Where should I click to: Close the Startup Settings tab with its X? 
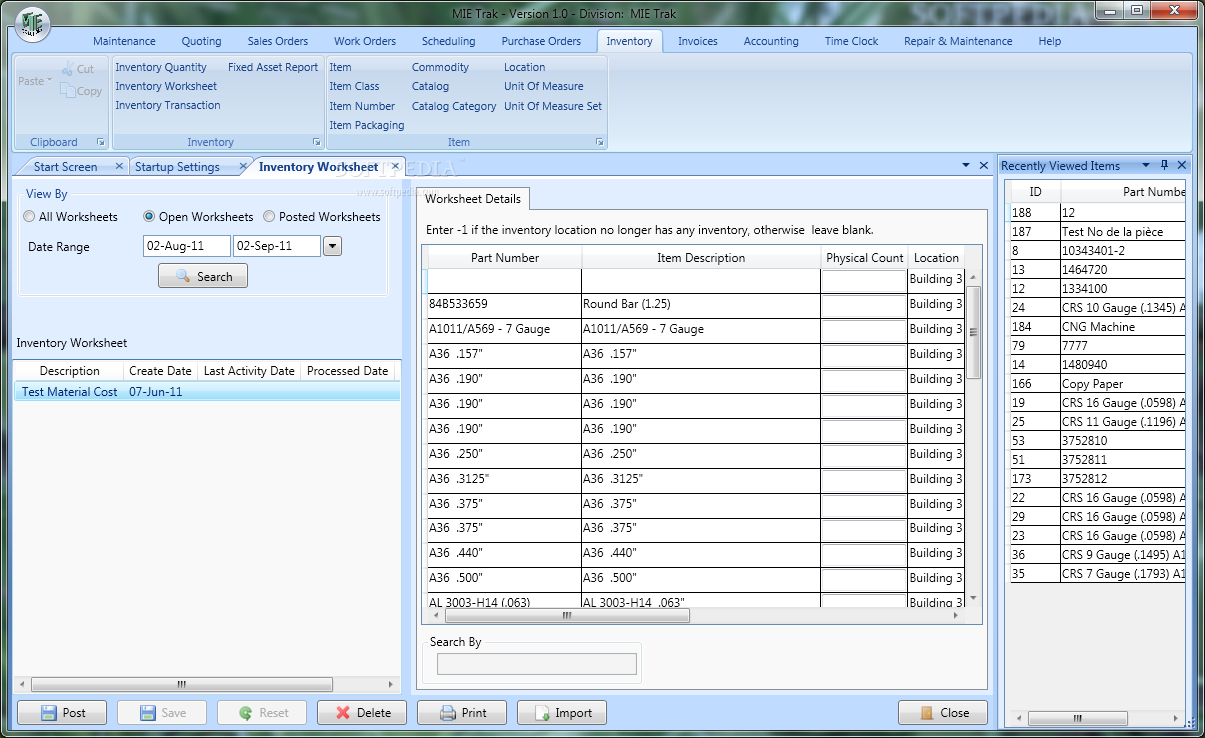pyautogui.click(x=241, y=167)
